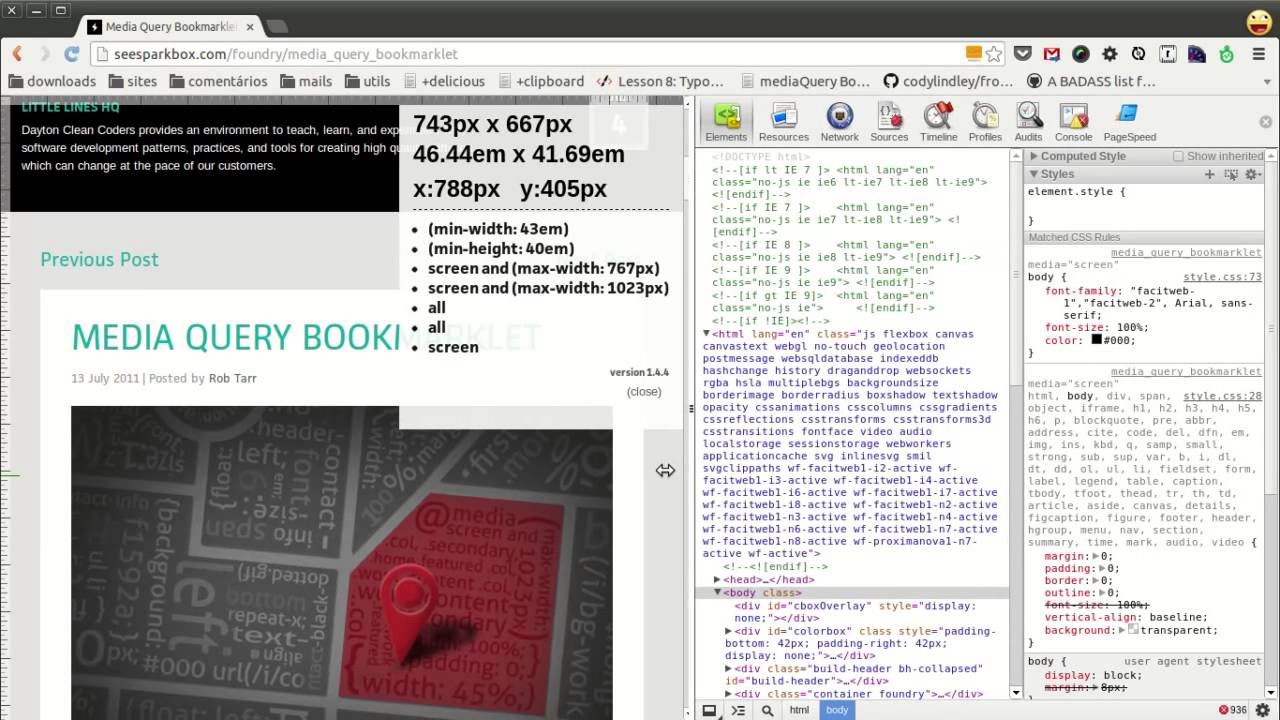Select the html breadcrumb

(x=799, y=710)
